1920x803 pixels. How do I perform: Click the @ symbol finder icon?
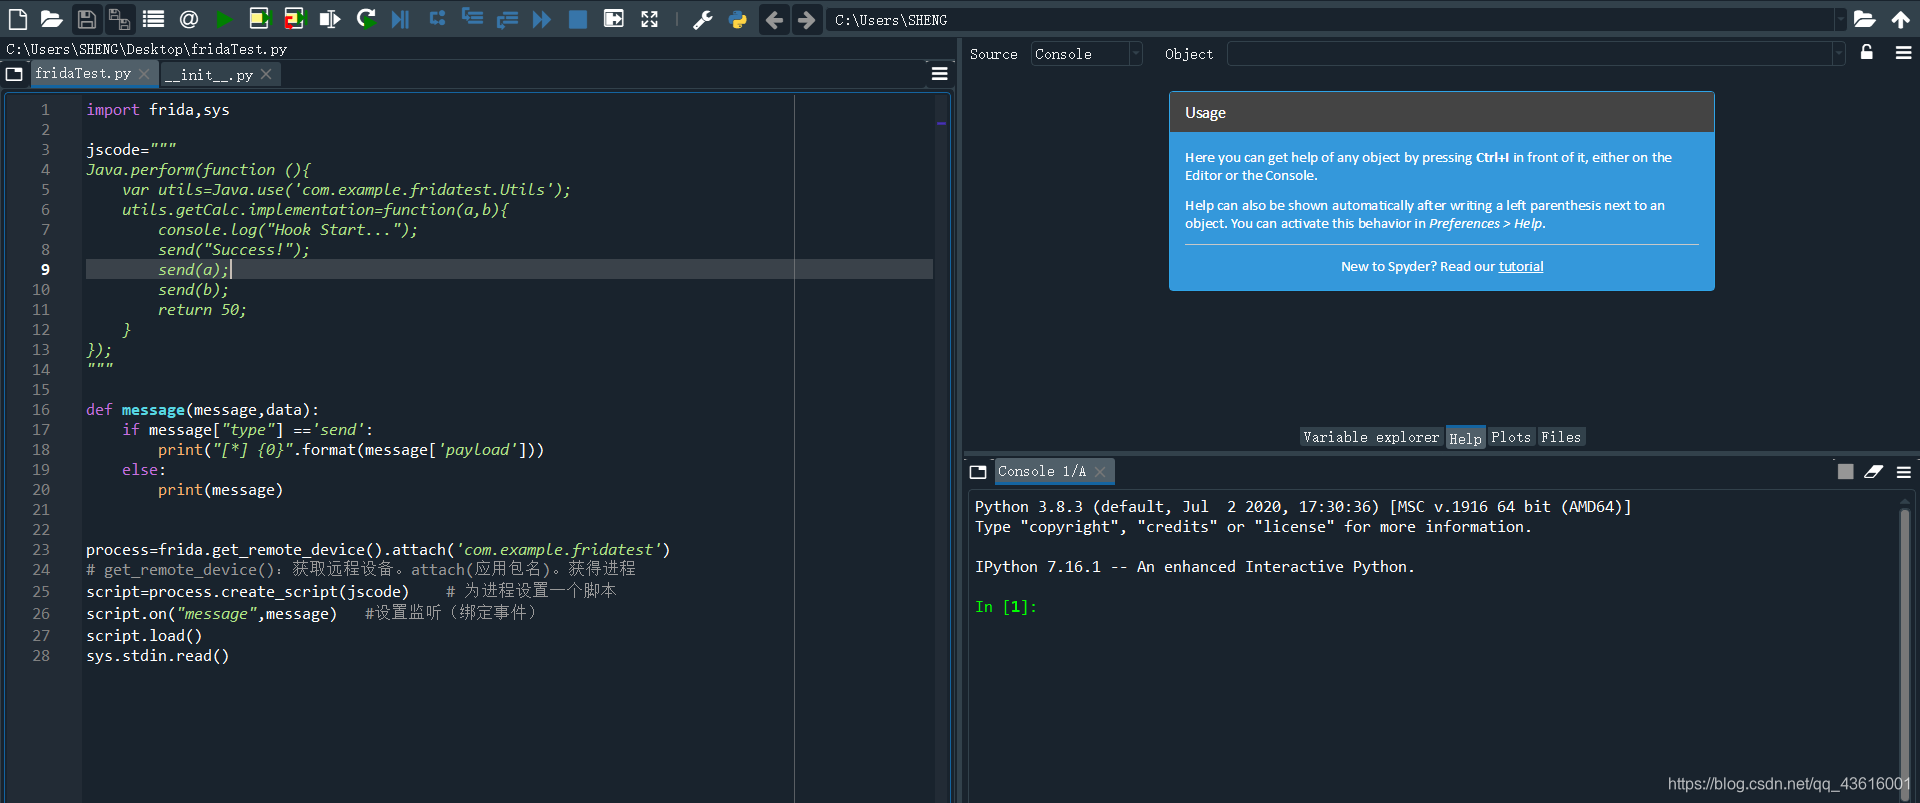coord(188,19)
